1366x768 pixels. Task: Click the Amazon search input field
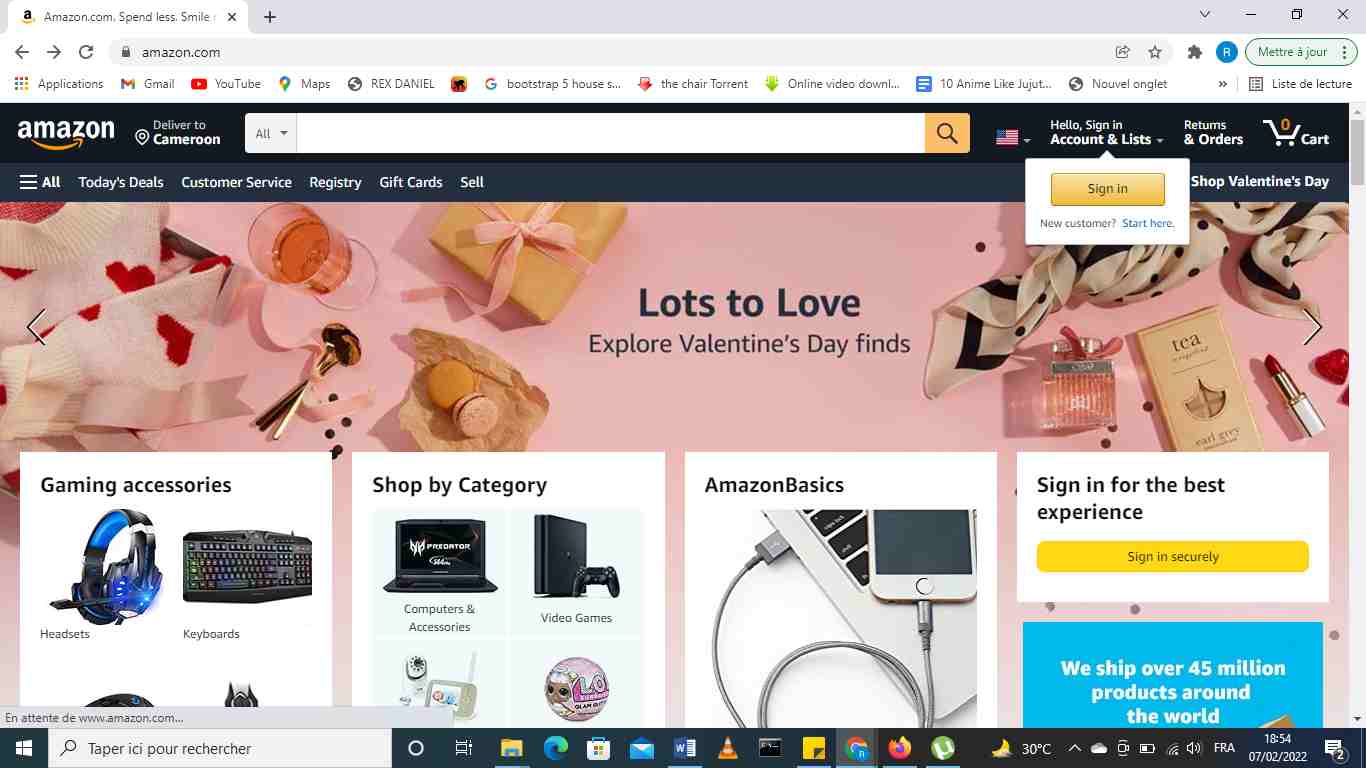pos(611,133)
